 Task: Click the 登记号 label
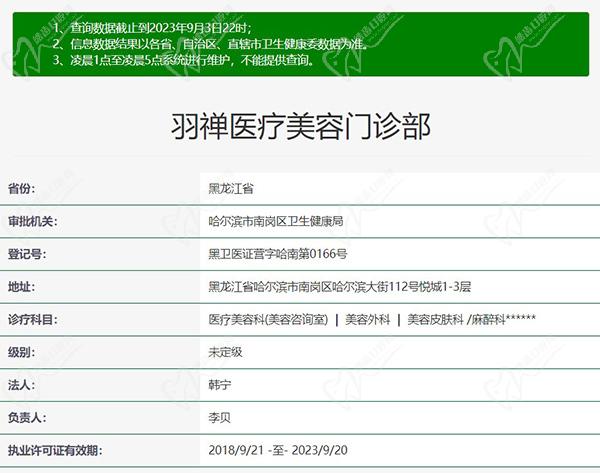point(27,254)
